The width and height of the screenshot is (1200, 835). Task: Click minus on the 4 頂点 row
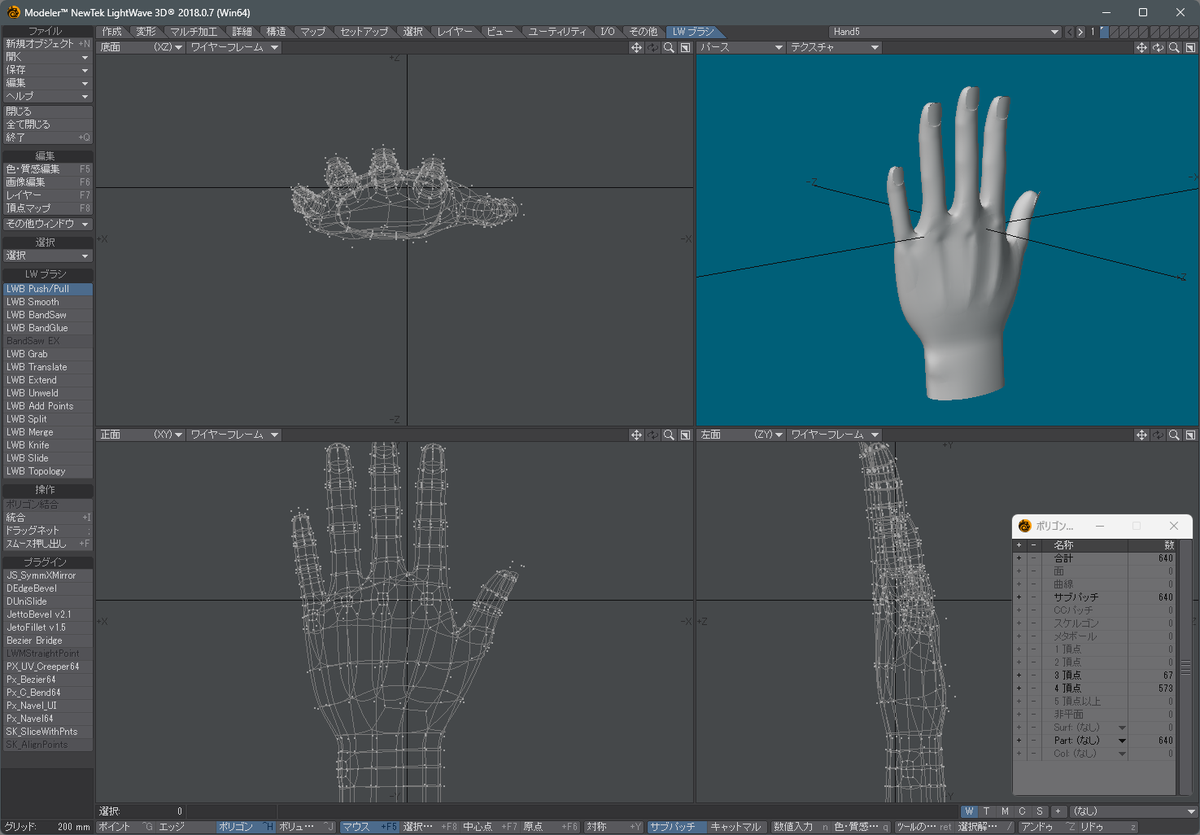point(1034,688)
